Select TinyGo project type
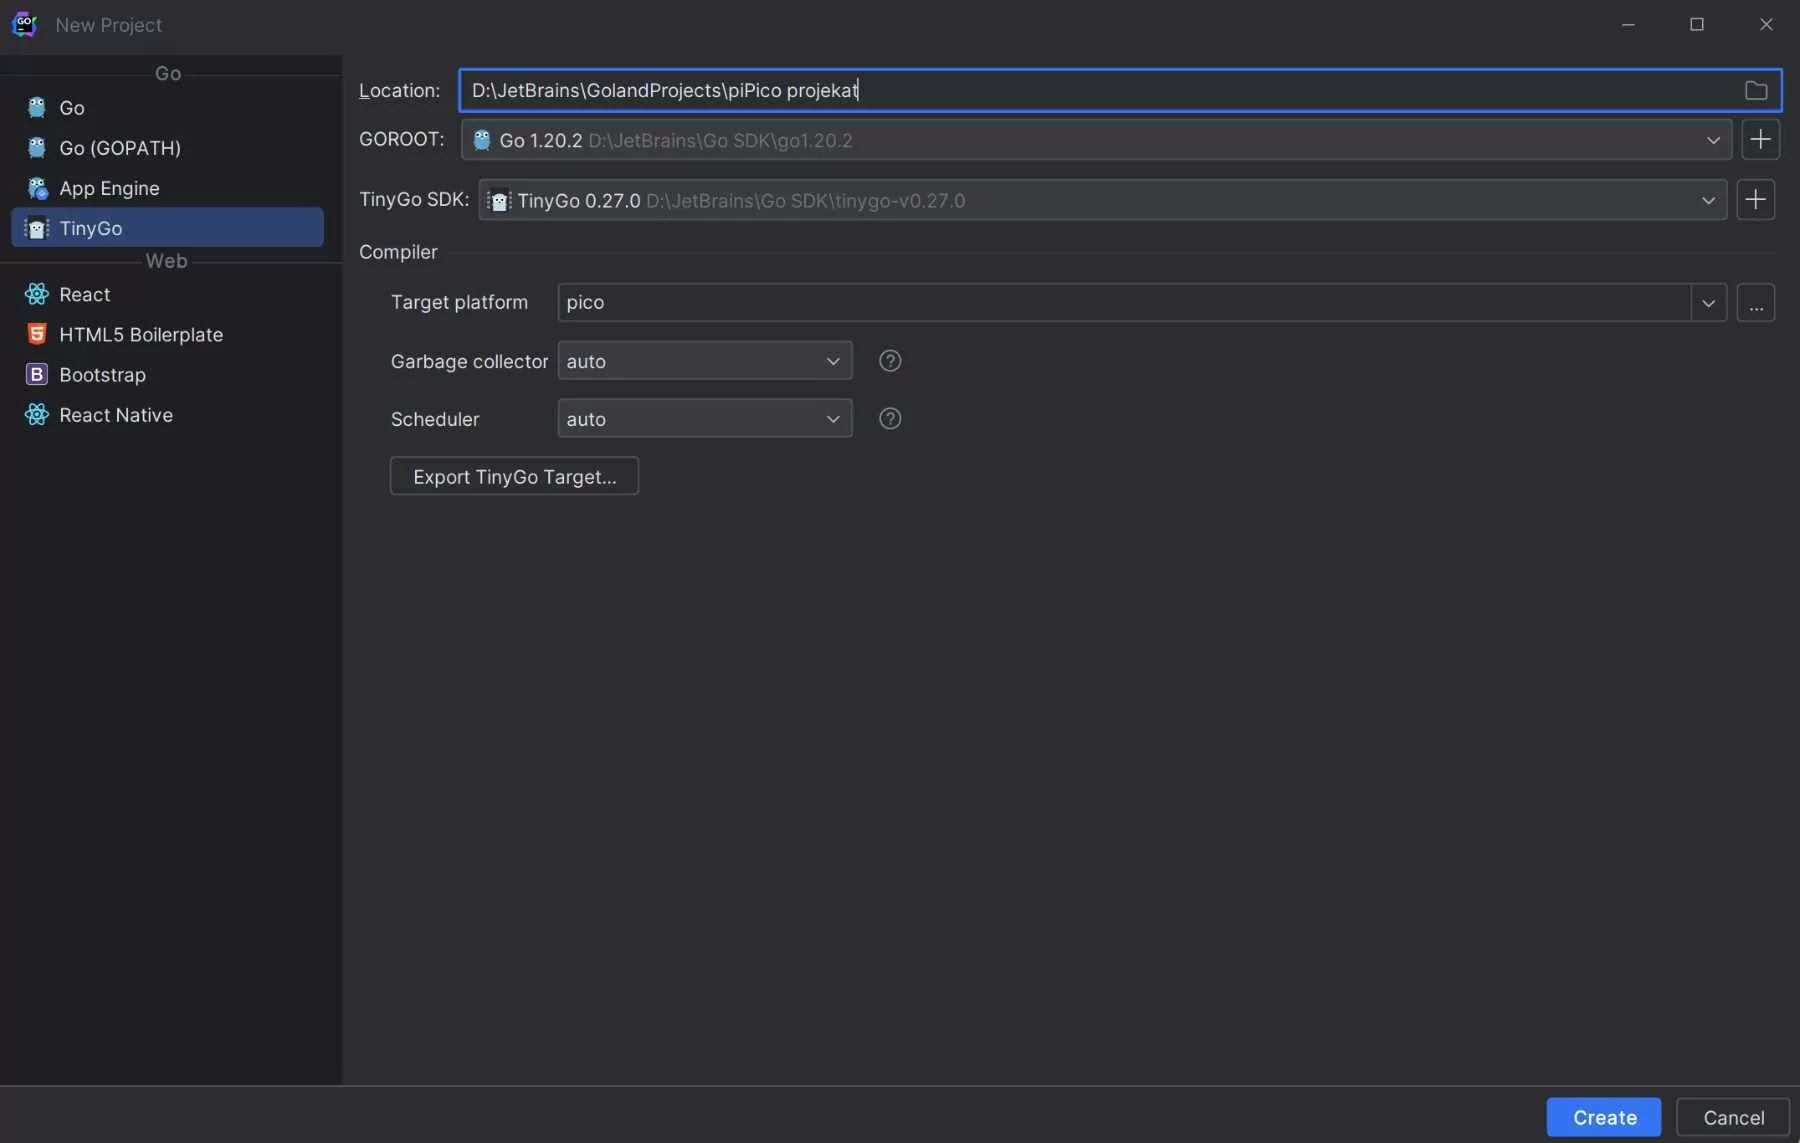This screenshot has width=1800, height=1143. [168, 228]
